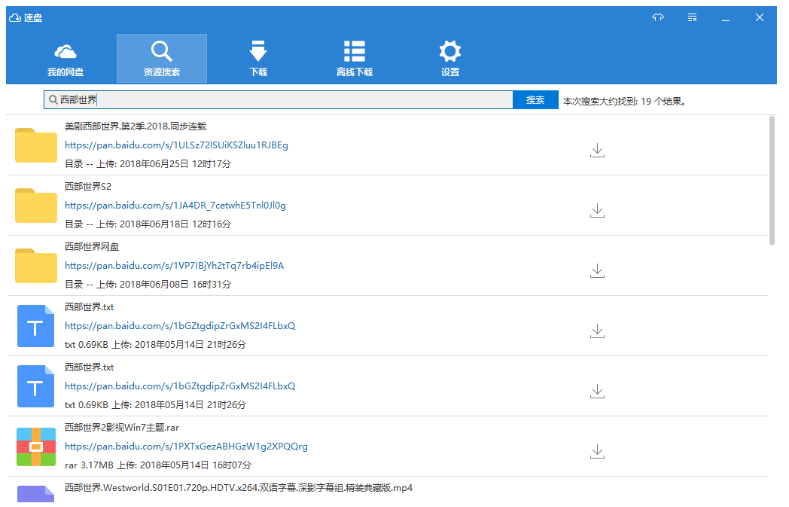Image resolution: width=789 pixels, height=507 pixels.
Task: Click the 搜索 search button
Action: [x=535, y=100]
